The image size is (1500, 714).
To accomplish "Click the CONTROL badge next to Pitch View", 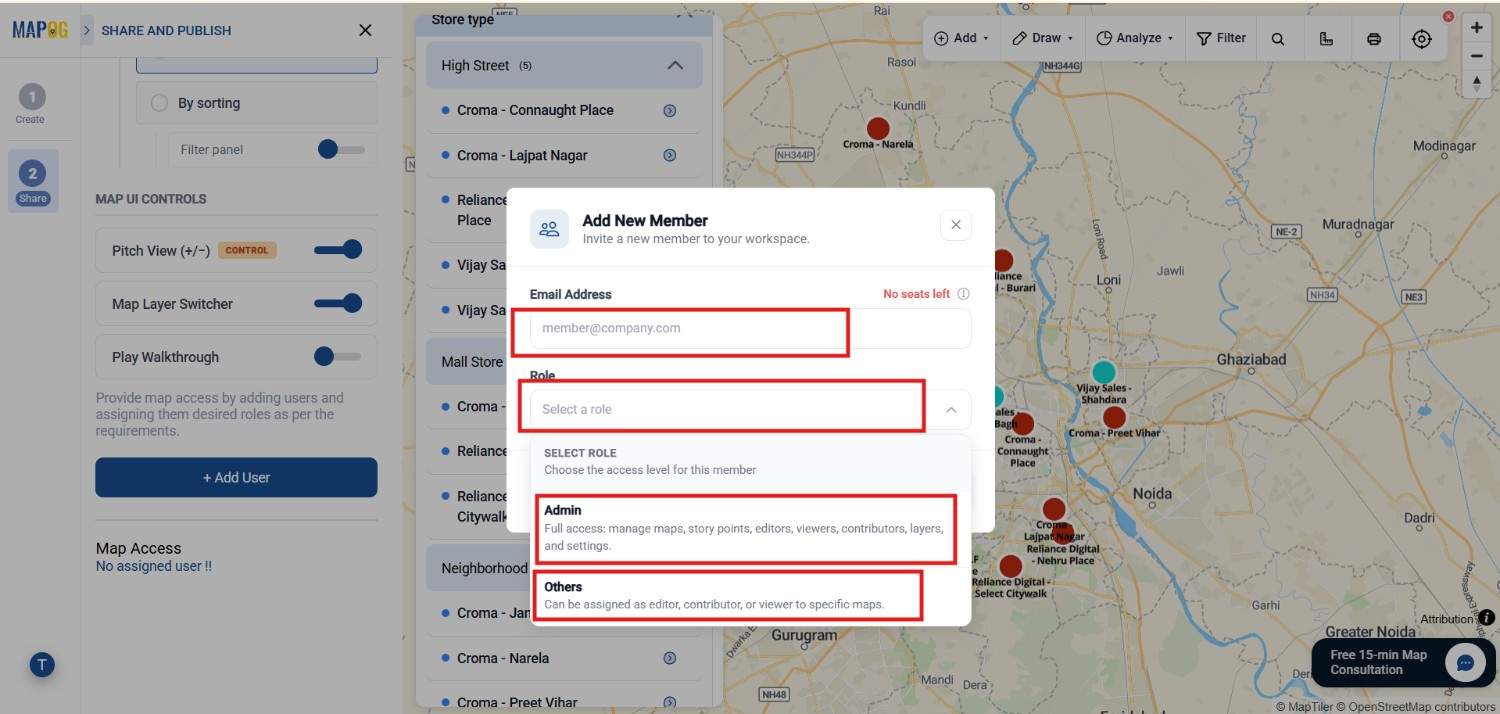I will point(247,251).
